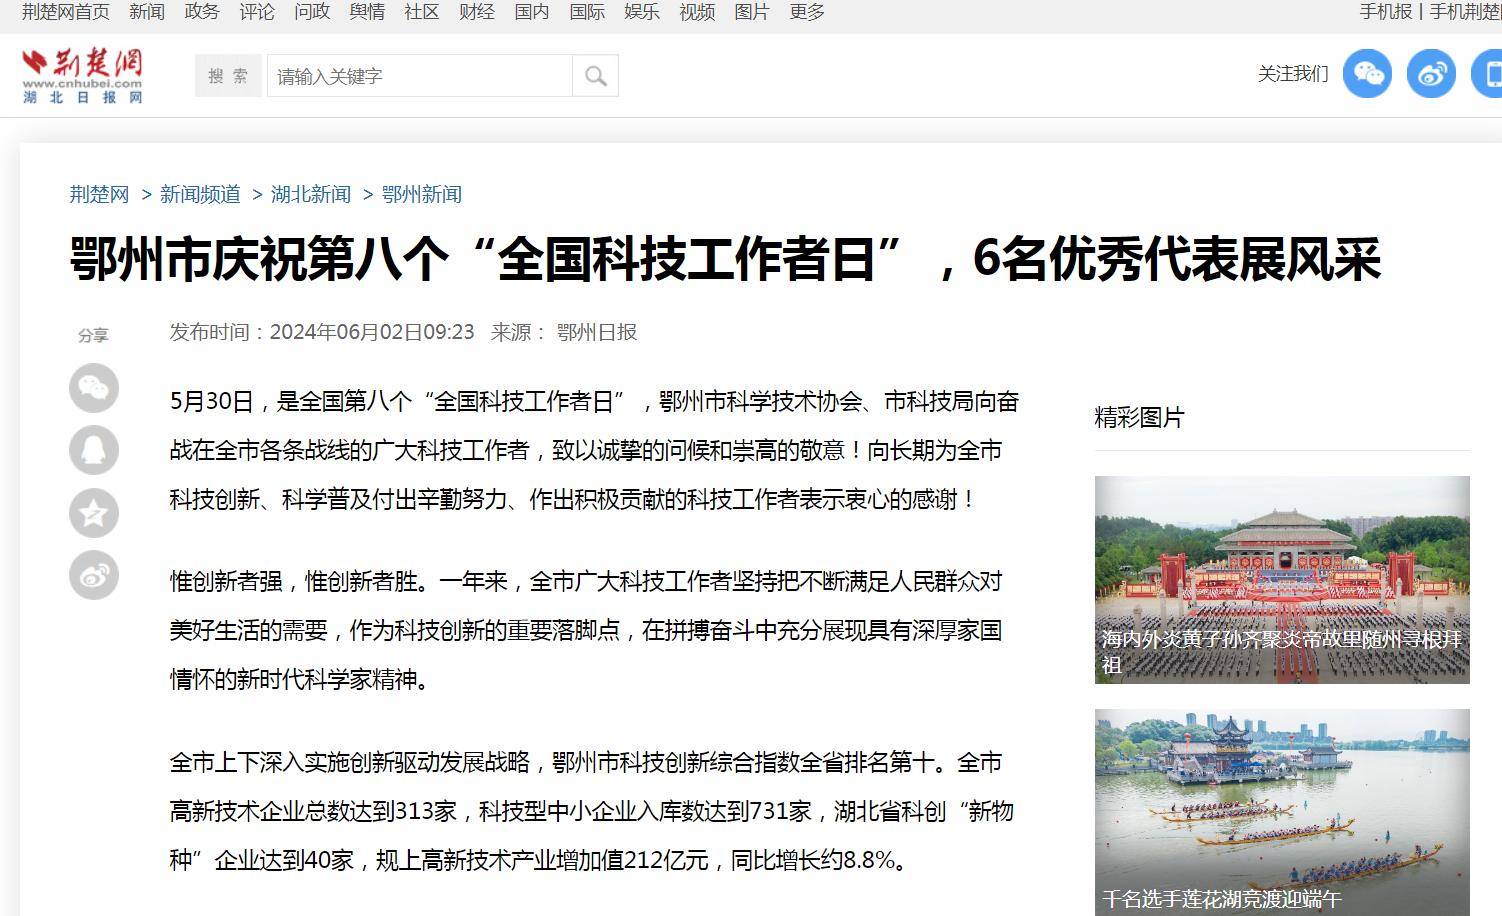Open the 手机报 link
Viewport: 1502px width, 916px height.
(x=1386, y=12)
